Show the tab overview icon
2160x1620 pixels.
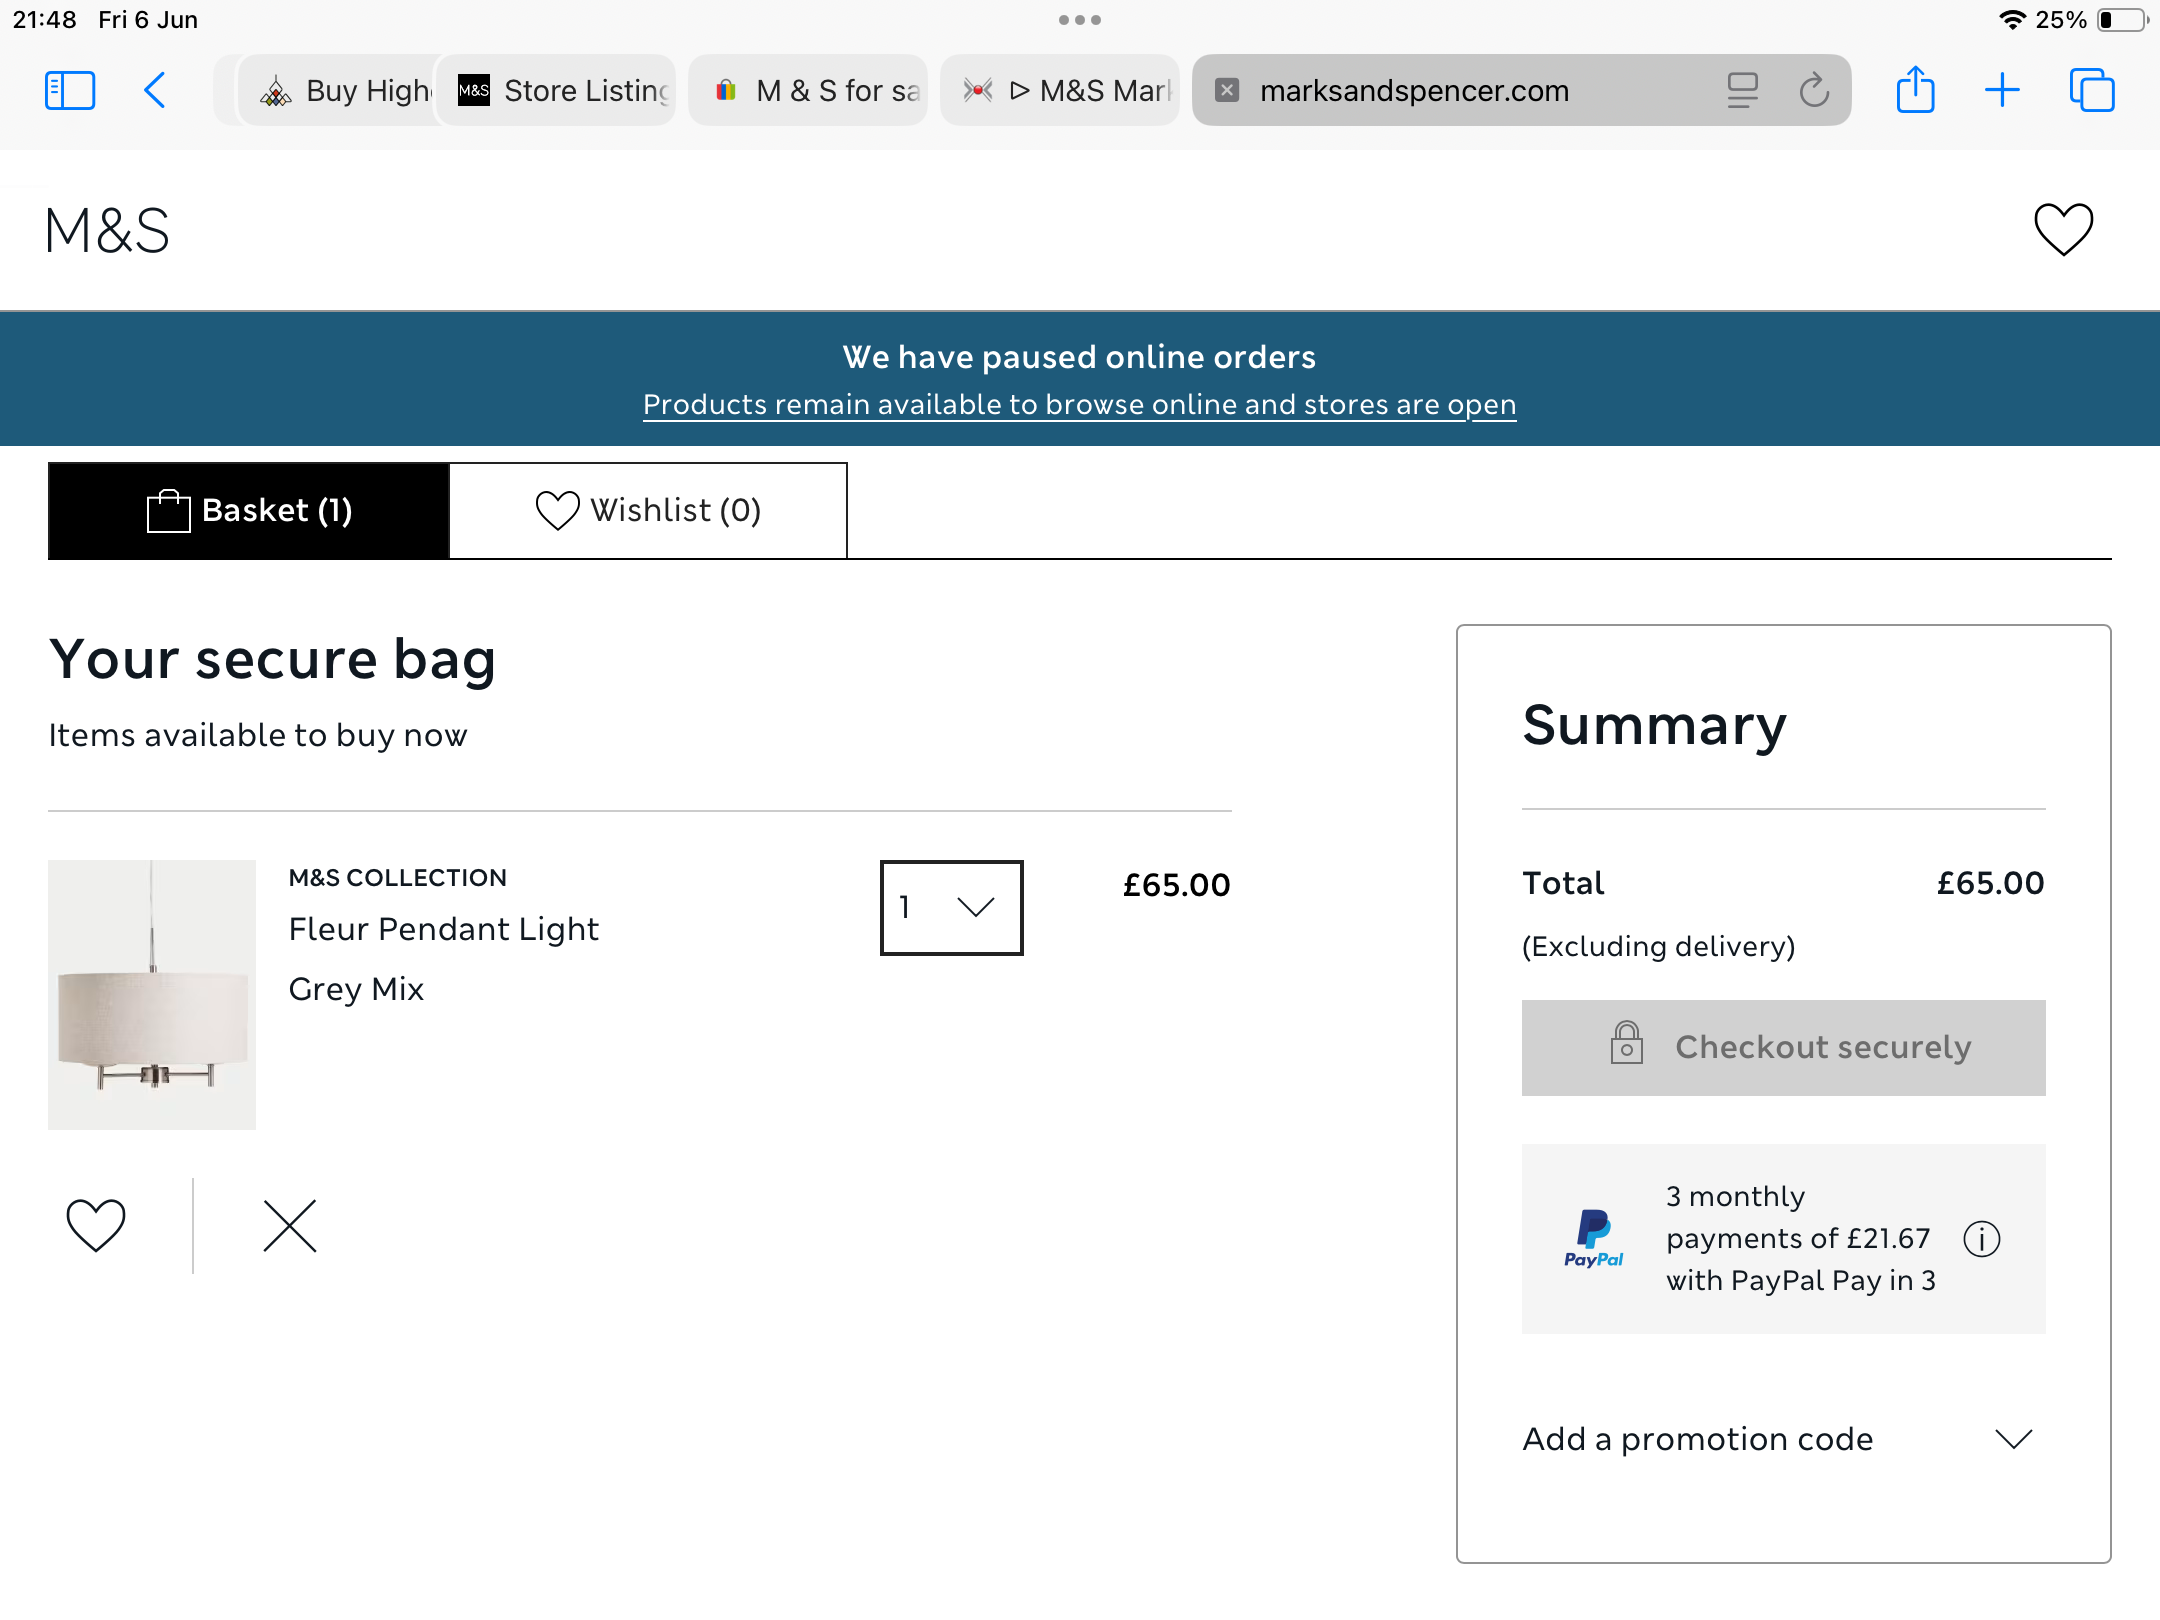coord(2092,90)
